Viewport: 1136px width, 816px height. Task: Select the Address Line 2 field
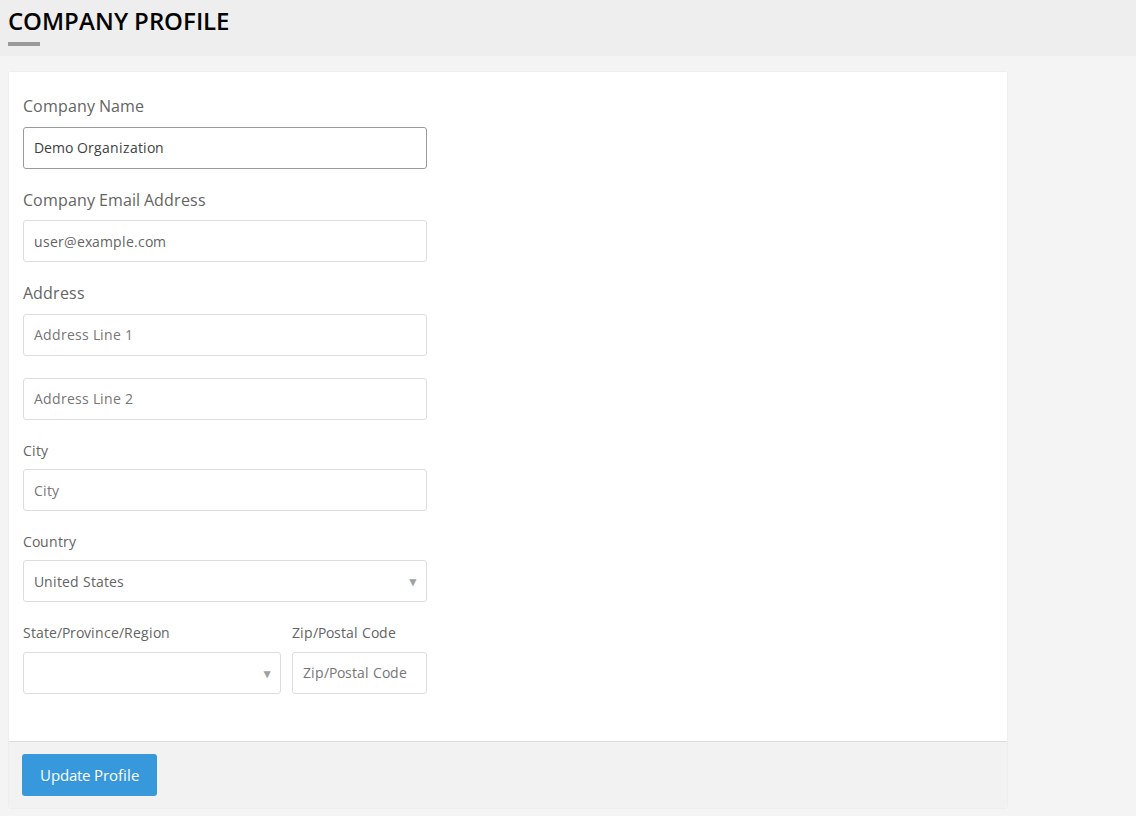[x=225, y=399]
